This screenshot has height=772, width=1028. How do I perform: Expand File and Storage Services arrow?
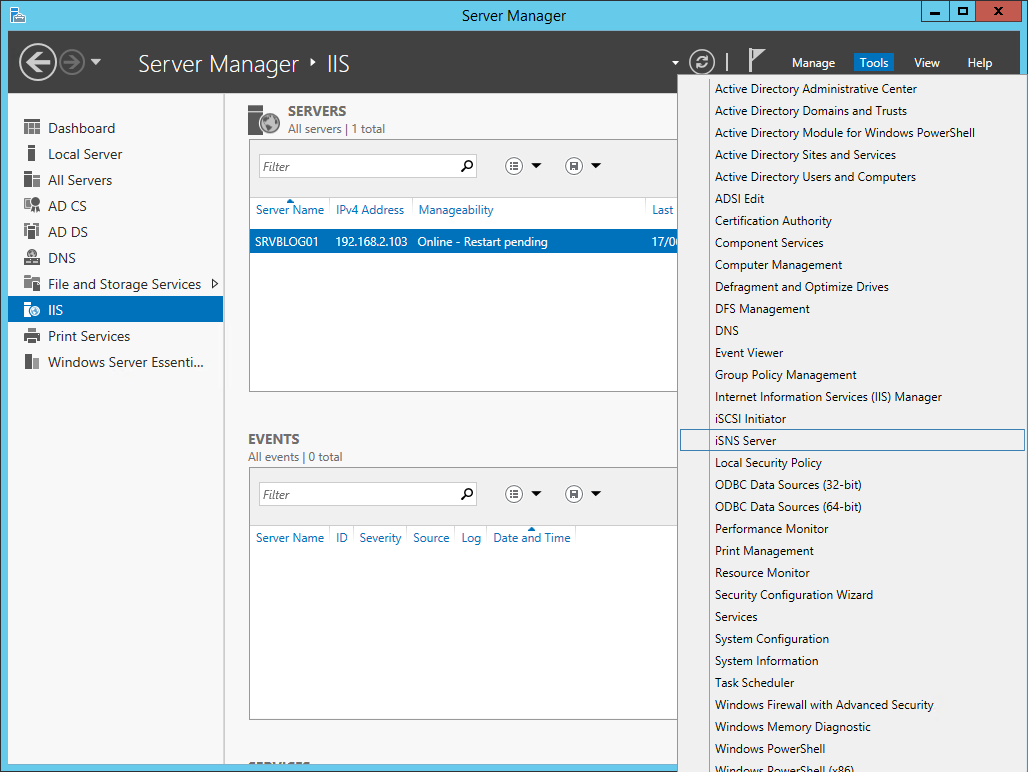pyautogui.click(x=214, y=284)
